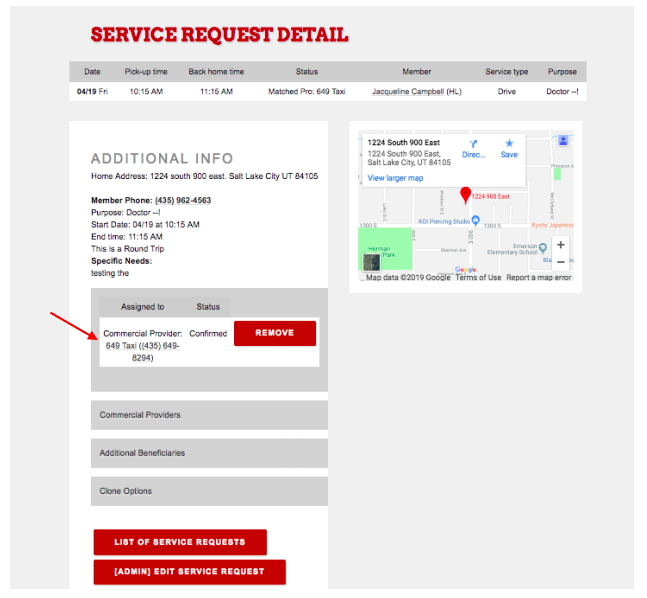Open the Admin Edit Service Request button
647x598 pixels.
189,572
